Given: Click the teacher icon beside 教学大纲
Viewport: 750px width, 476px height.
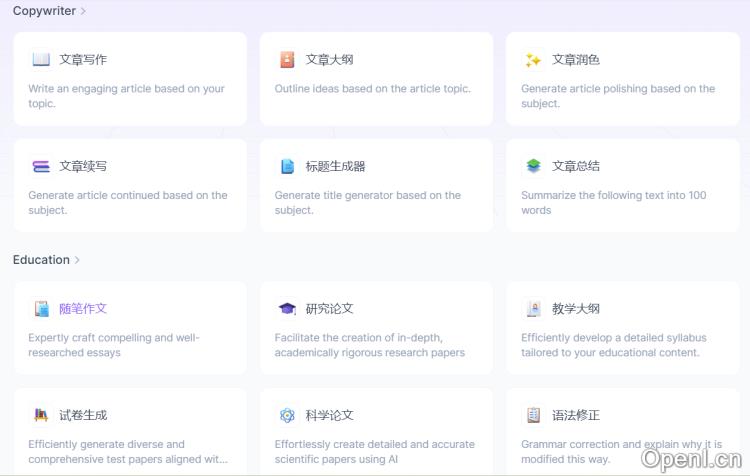Looking at the screenshot, I should 534,309.
